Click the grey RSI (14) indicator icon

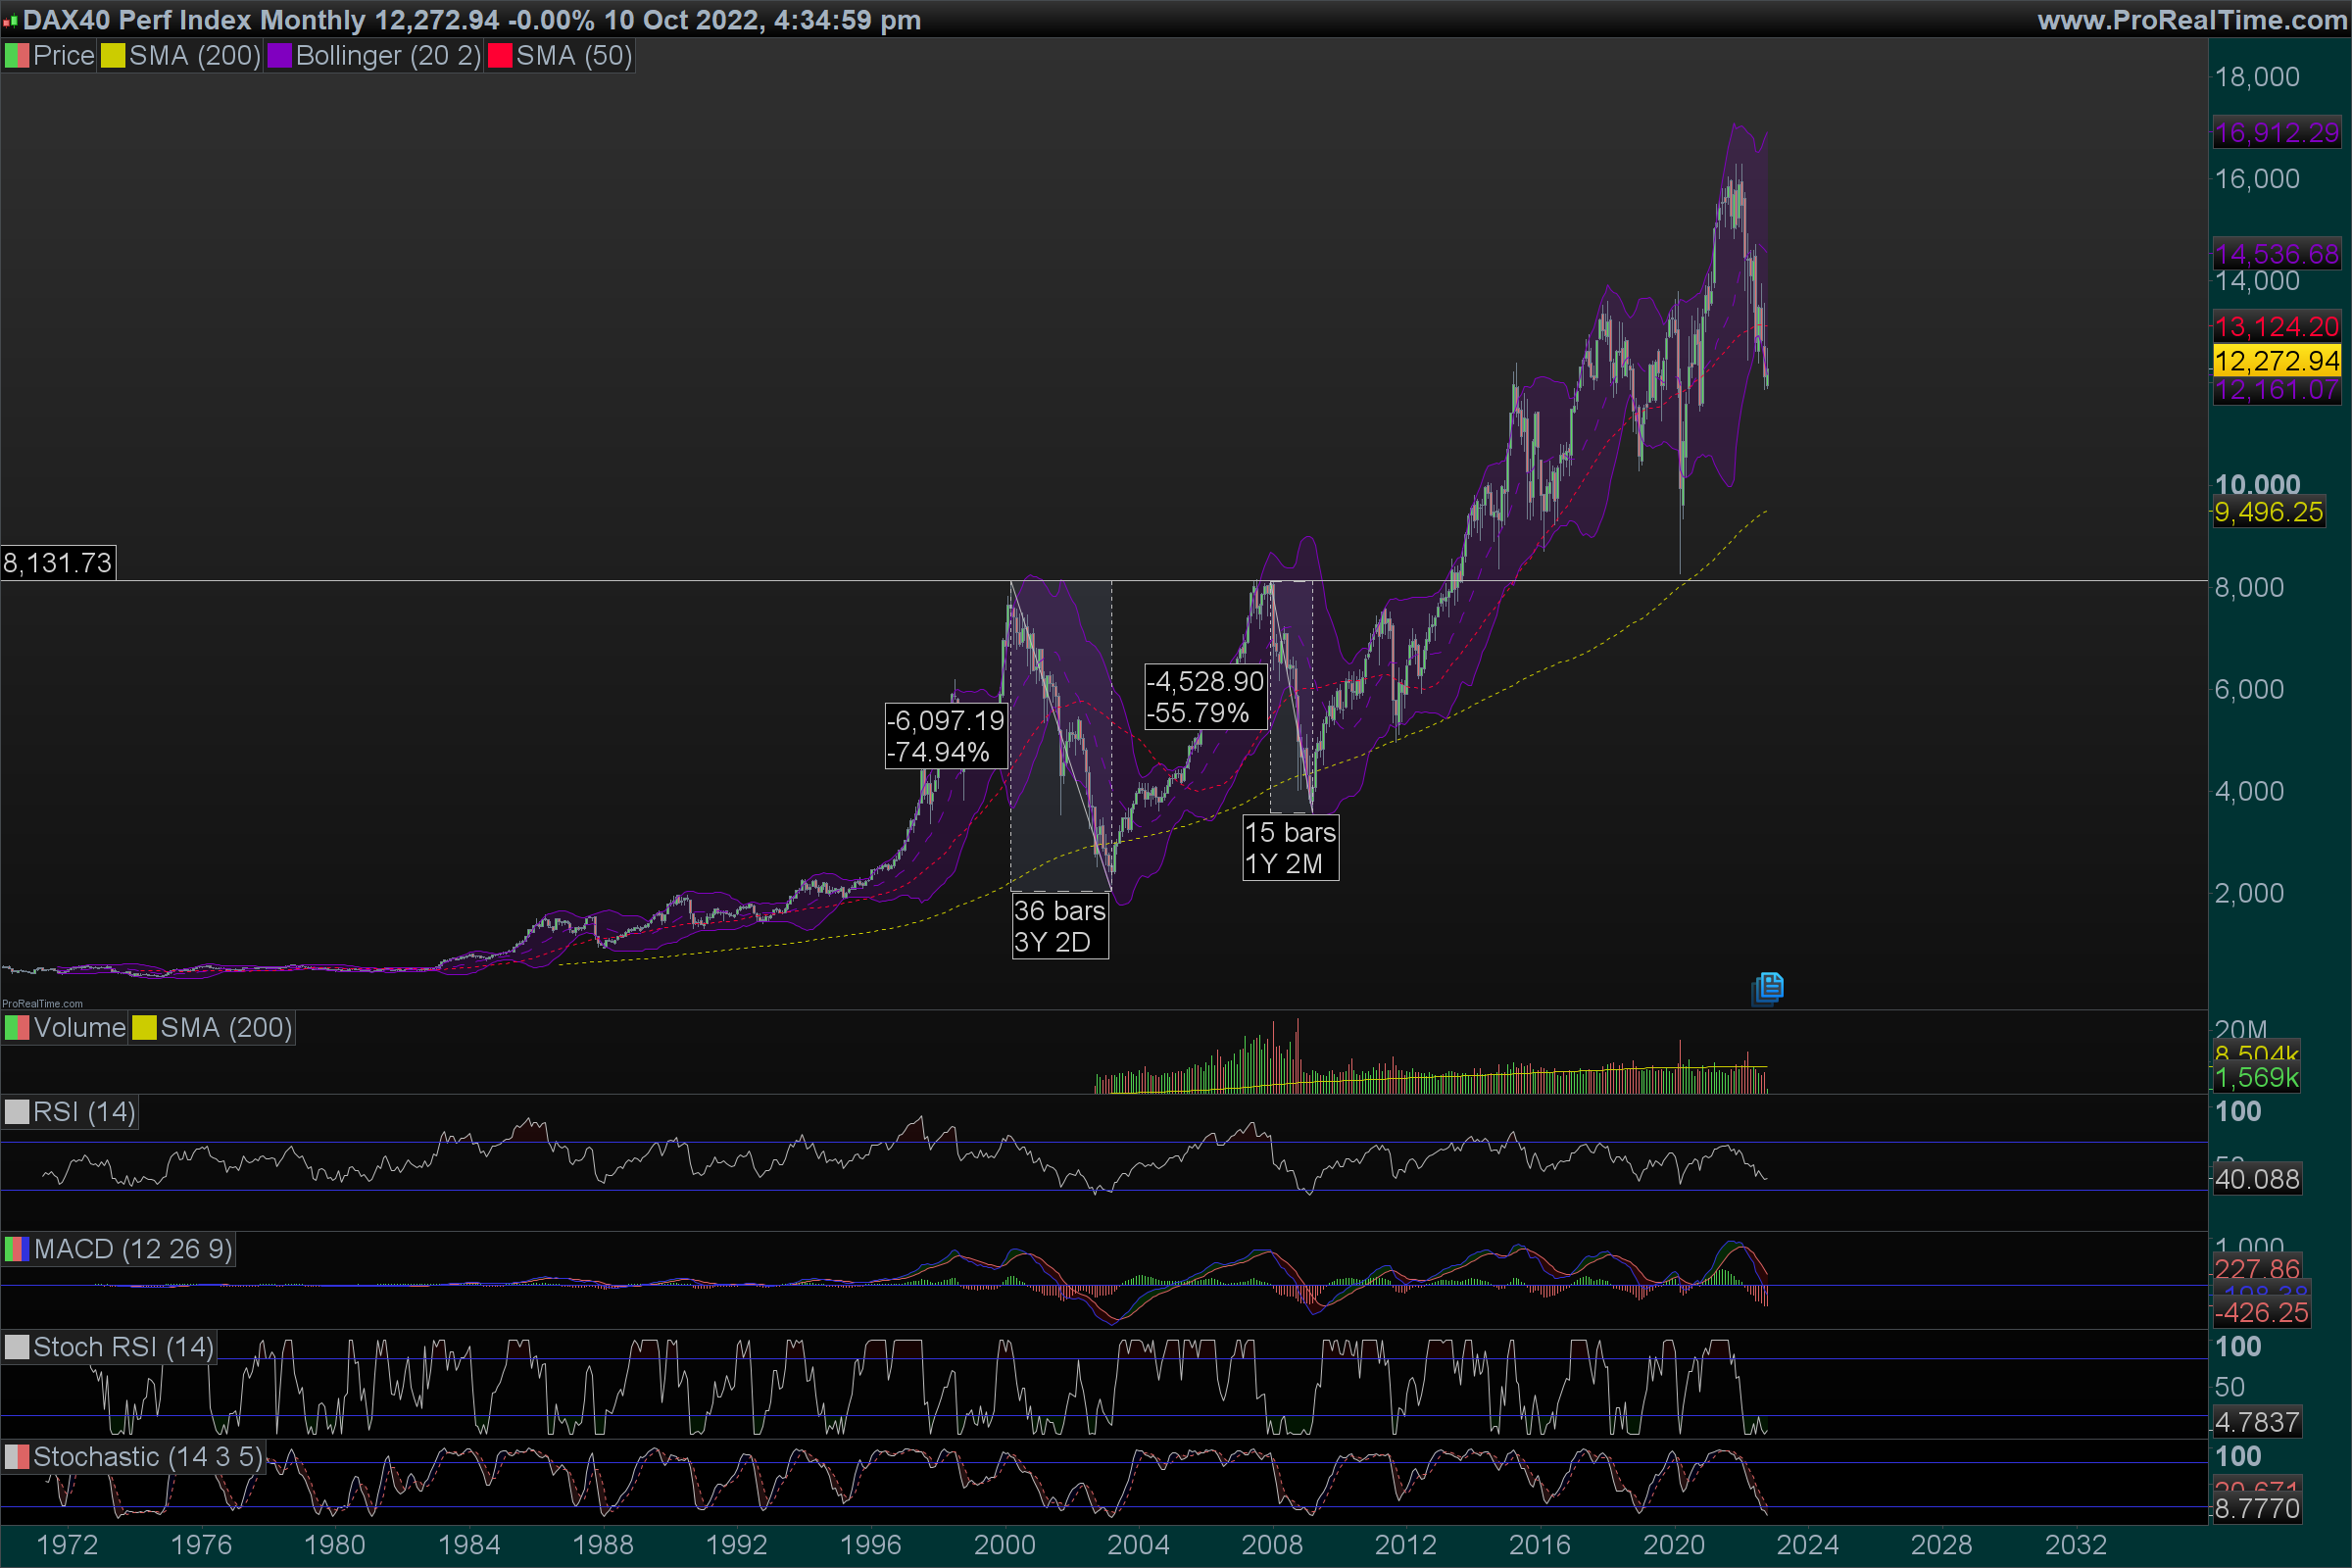coord(17,1112)
